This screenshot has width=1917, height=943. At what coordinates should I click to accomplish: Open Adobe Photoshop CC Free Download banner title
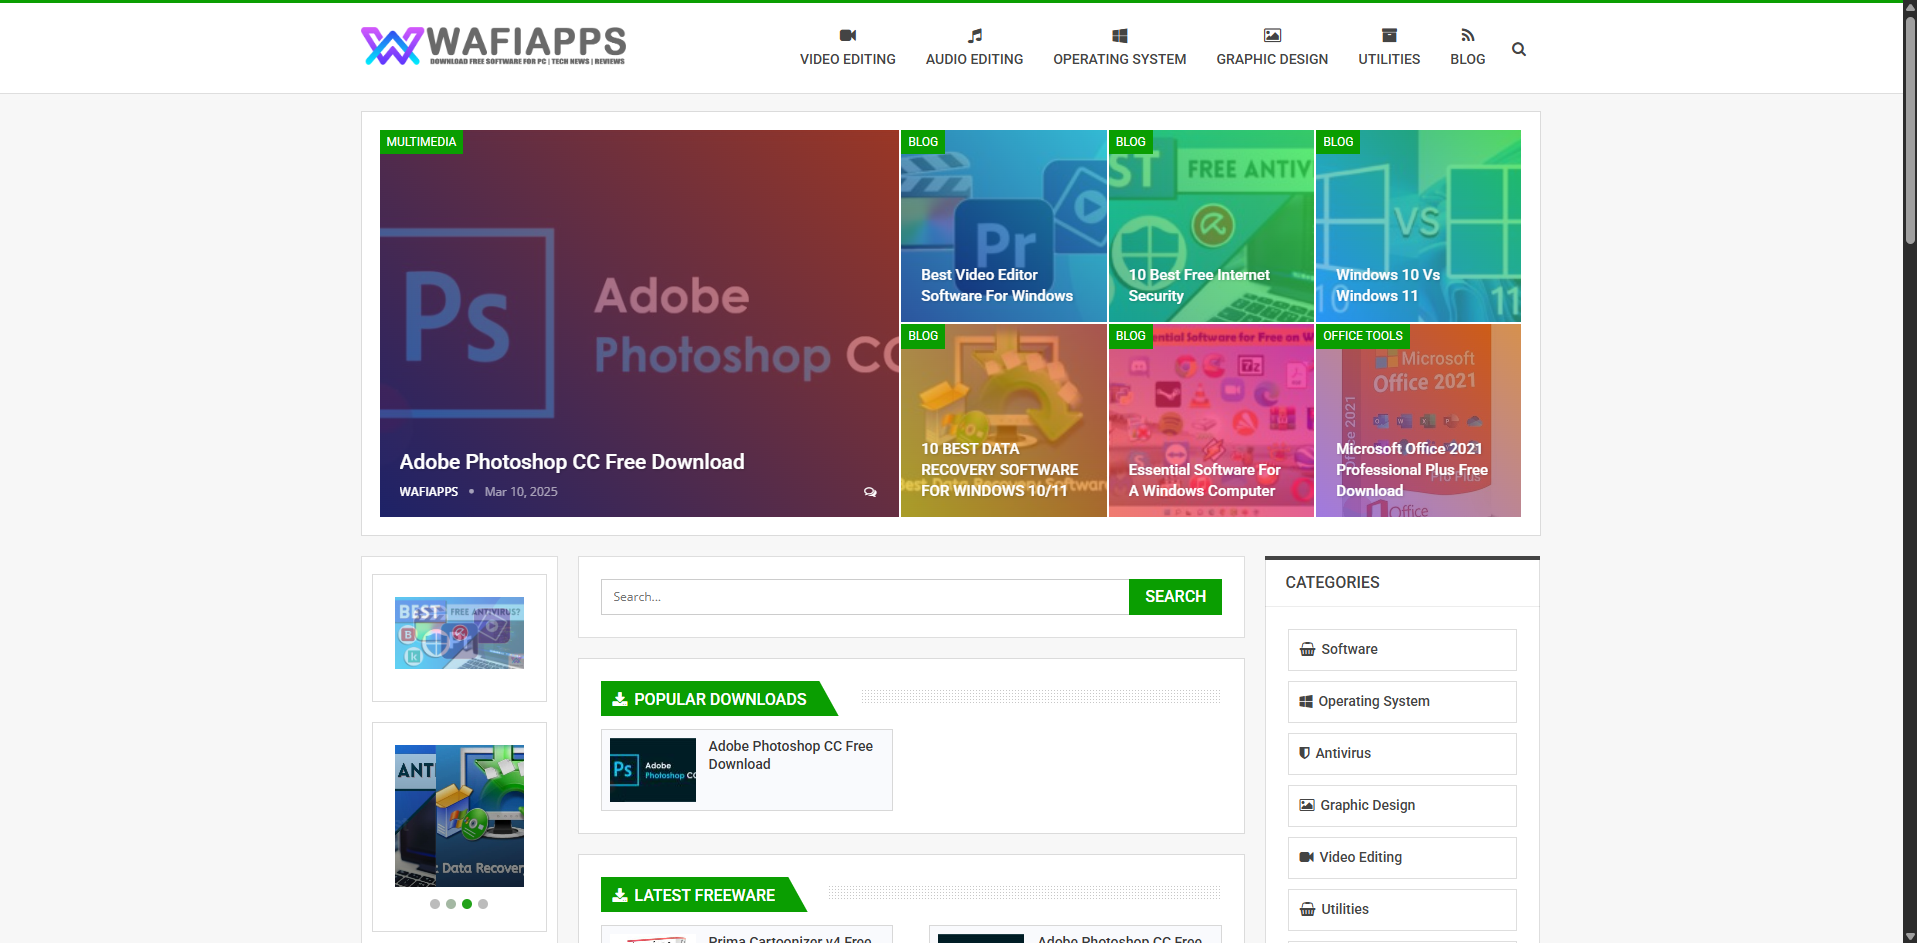[572, 462]
